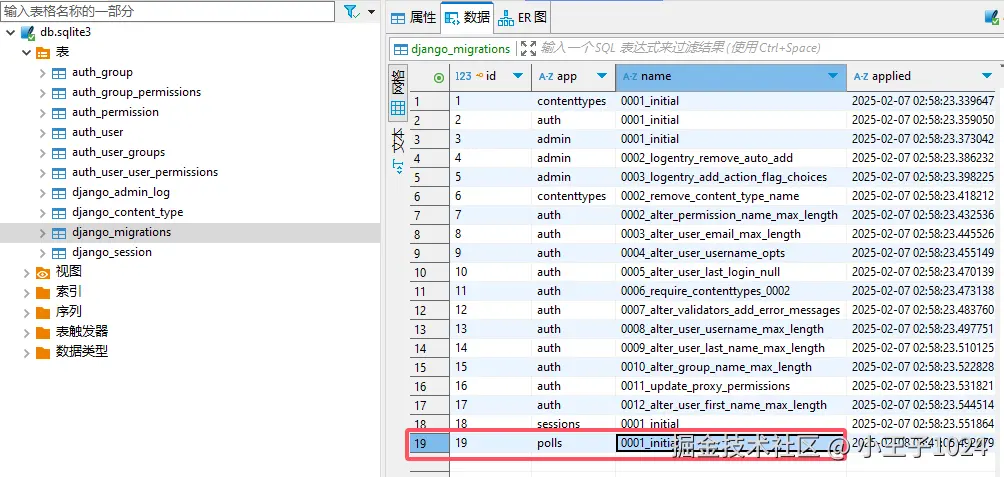This screenshot has width=1004, height=477.
Task: Select the django_session table
Action: coord(112,252)
